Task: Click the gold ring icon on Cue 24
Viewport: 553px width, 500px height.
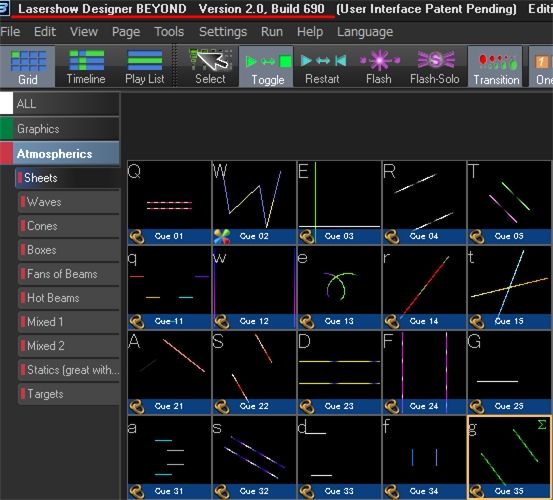Action: tap(392, 407)
